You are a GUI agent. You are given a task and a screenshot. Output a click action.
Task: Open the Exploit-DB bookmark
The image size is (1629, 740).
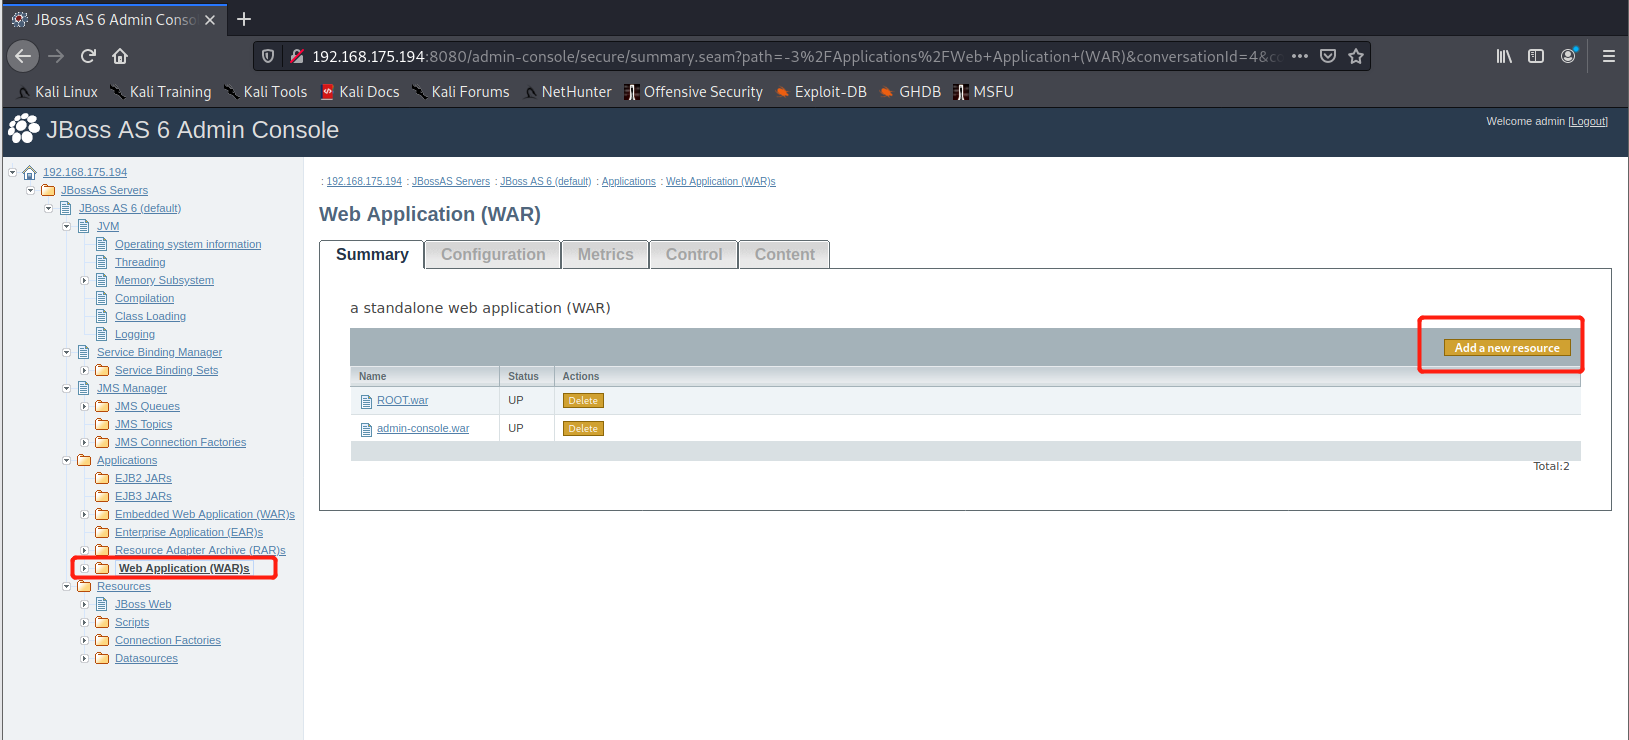pyautogui.click(x=821, y=92)
